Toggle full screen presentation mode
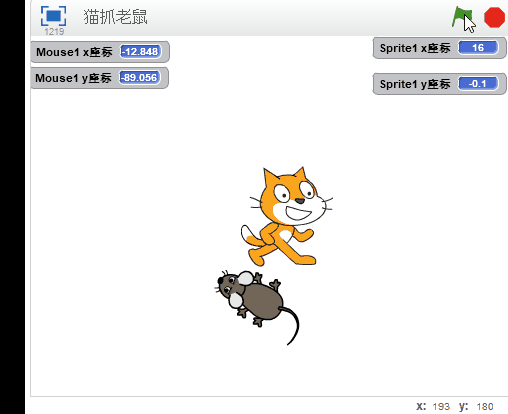 pyautogui.click(x=53, y=16)
